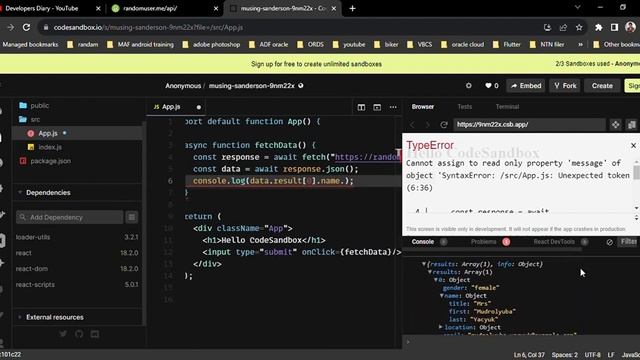This screenshot has height=360, width=640.
Task: Open package.json in file tree
Action: (x=50, y=161)
